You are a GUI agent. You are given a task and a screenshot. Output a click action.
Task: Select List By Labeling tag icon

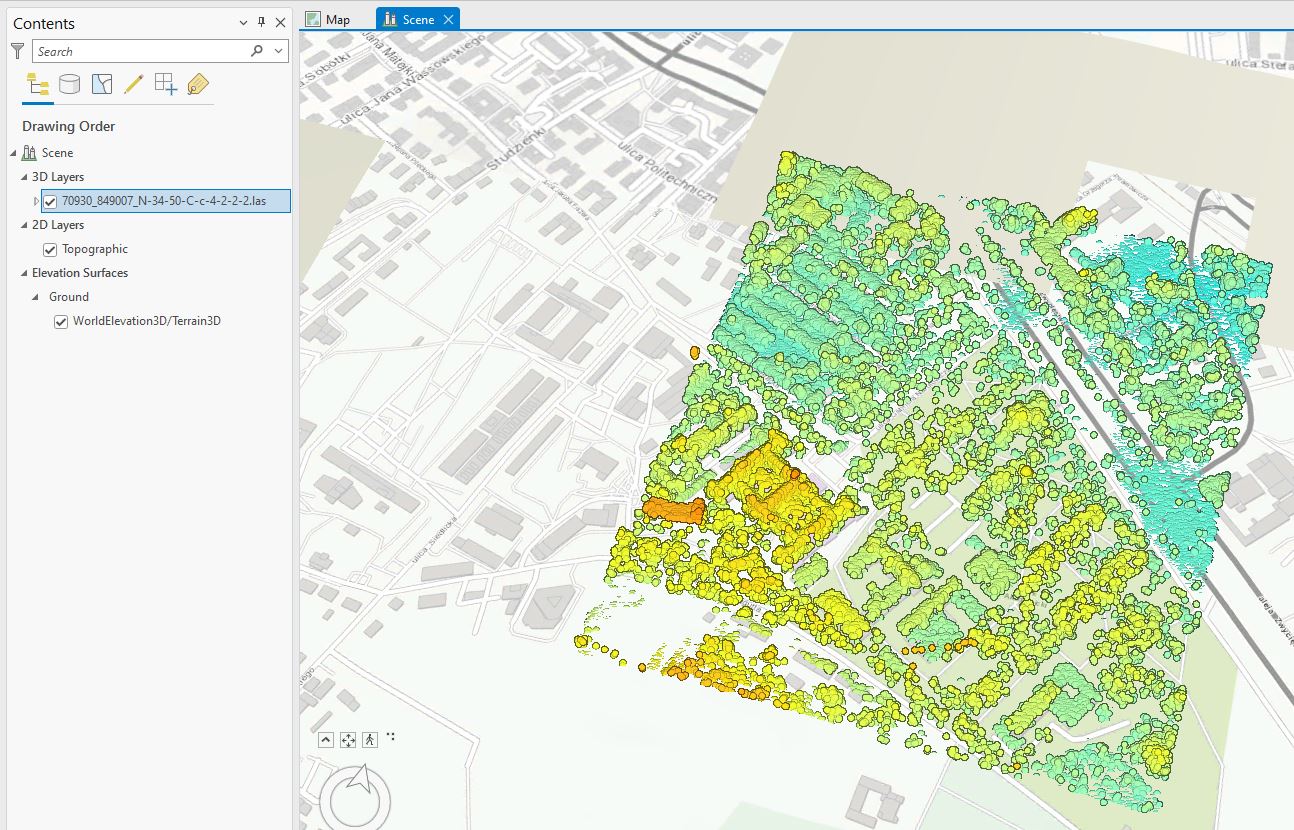[197, 85]
